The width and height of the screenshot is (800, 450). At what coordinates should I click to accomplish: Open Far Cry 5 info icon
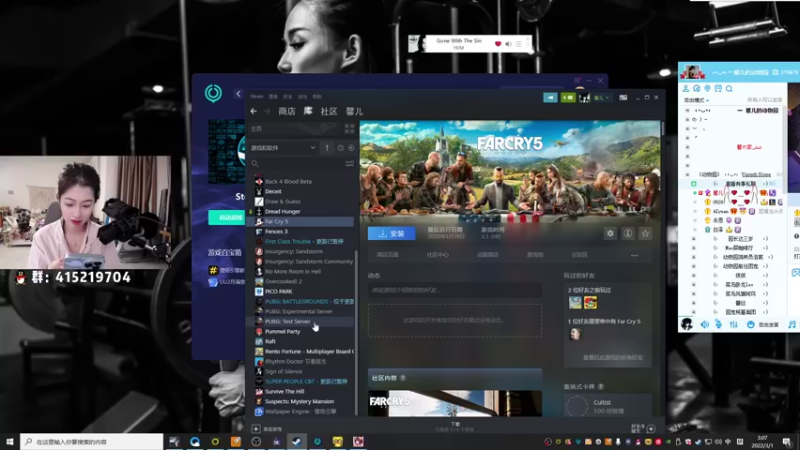628,233
